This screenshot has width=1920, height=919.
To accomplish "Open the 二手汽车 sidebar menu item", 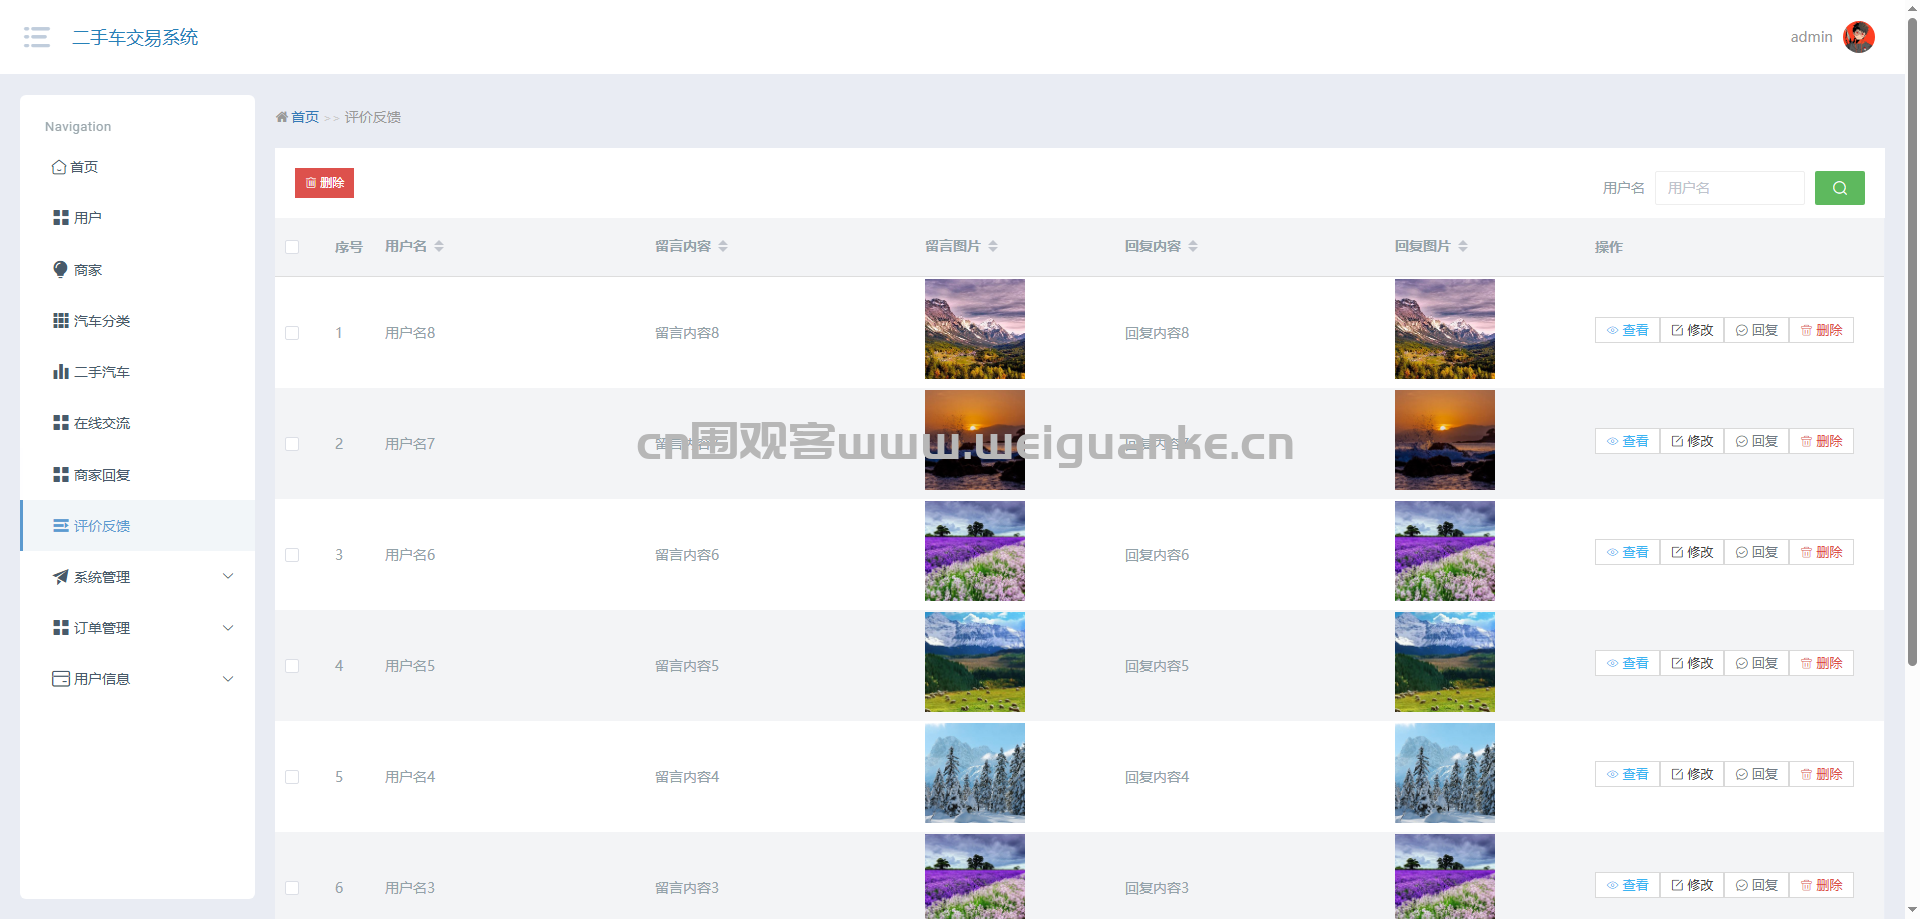I will (137, 372).
